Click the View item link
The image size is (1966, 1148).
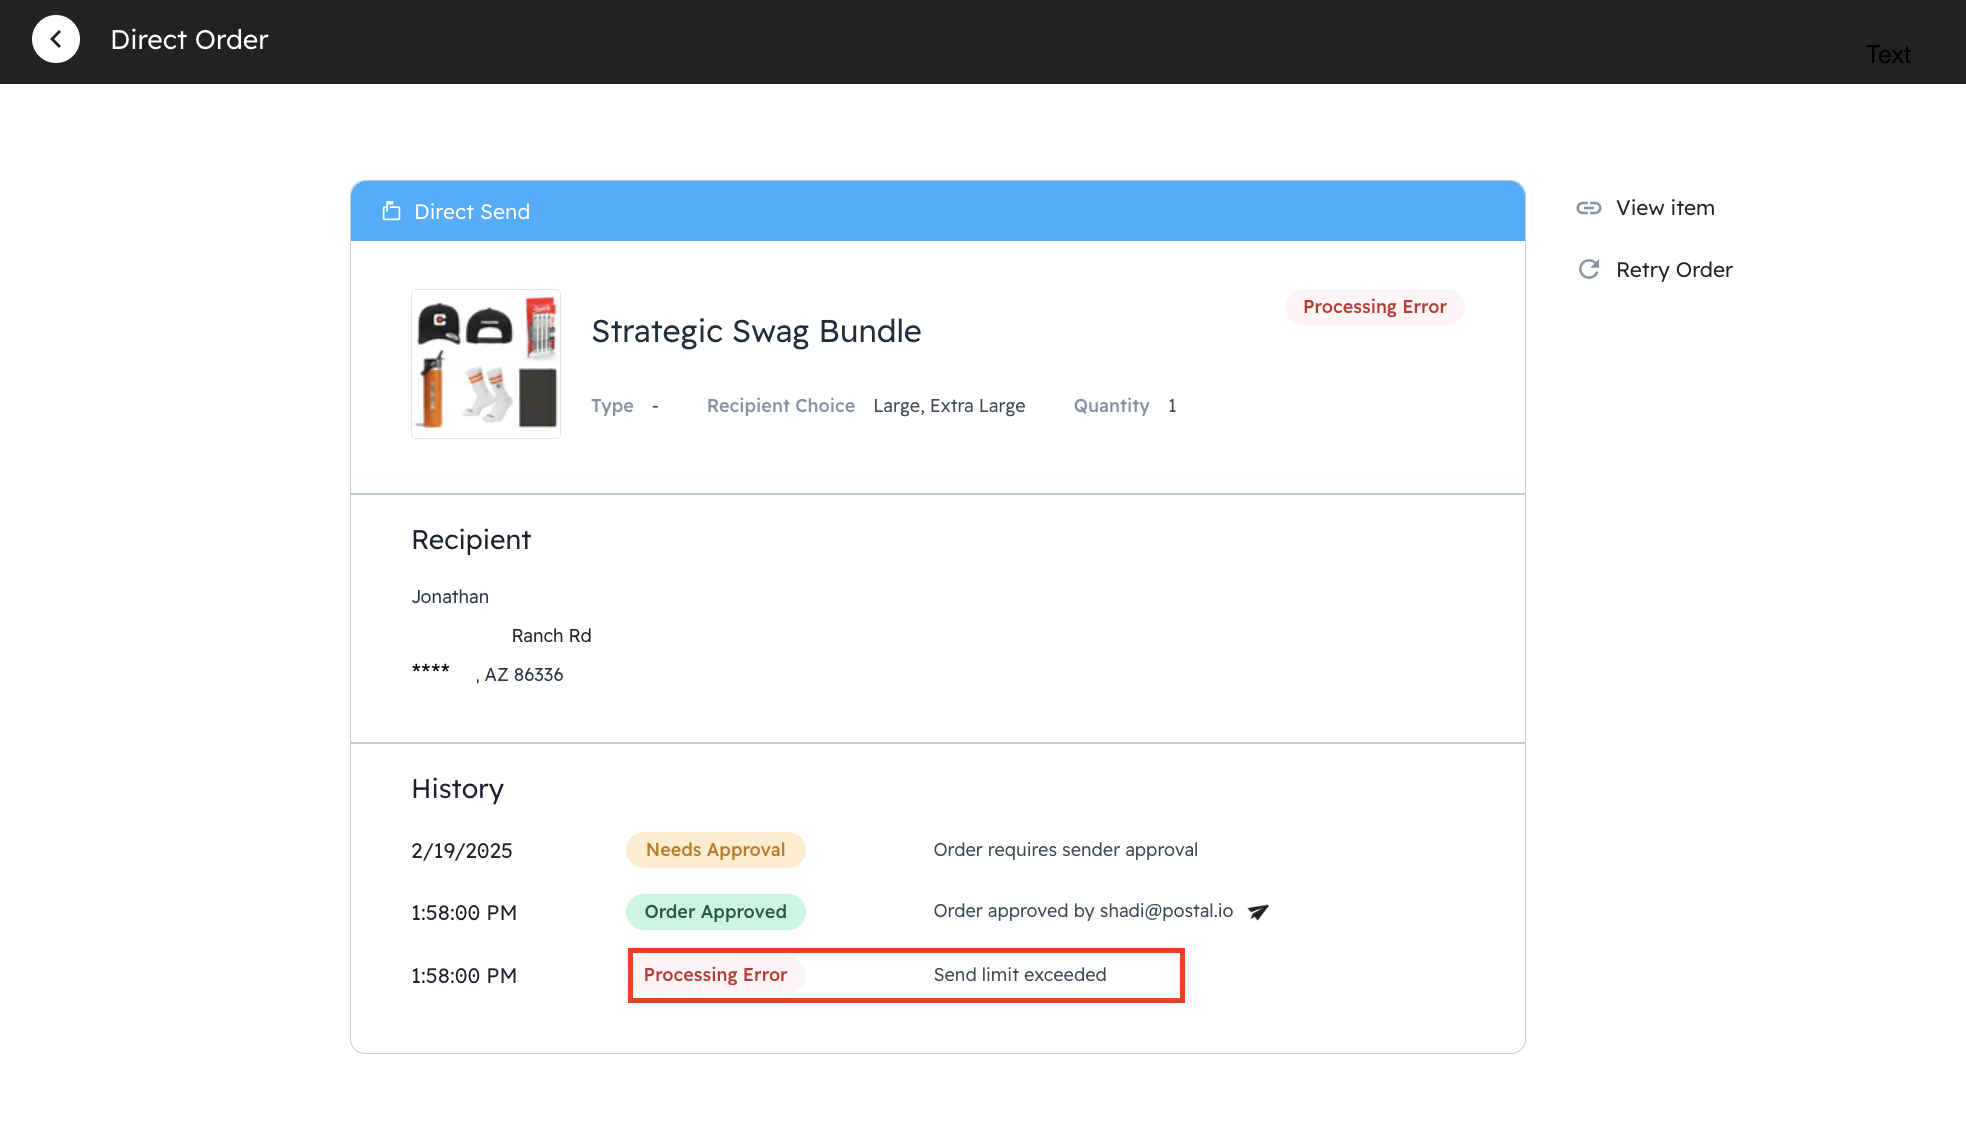tap(1665, 208)
